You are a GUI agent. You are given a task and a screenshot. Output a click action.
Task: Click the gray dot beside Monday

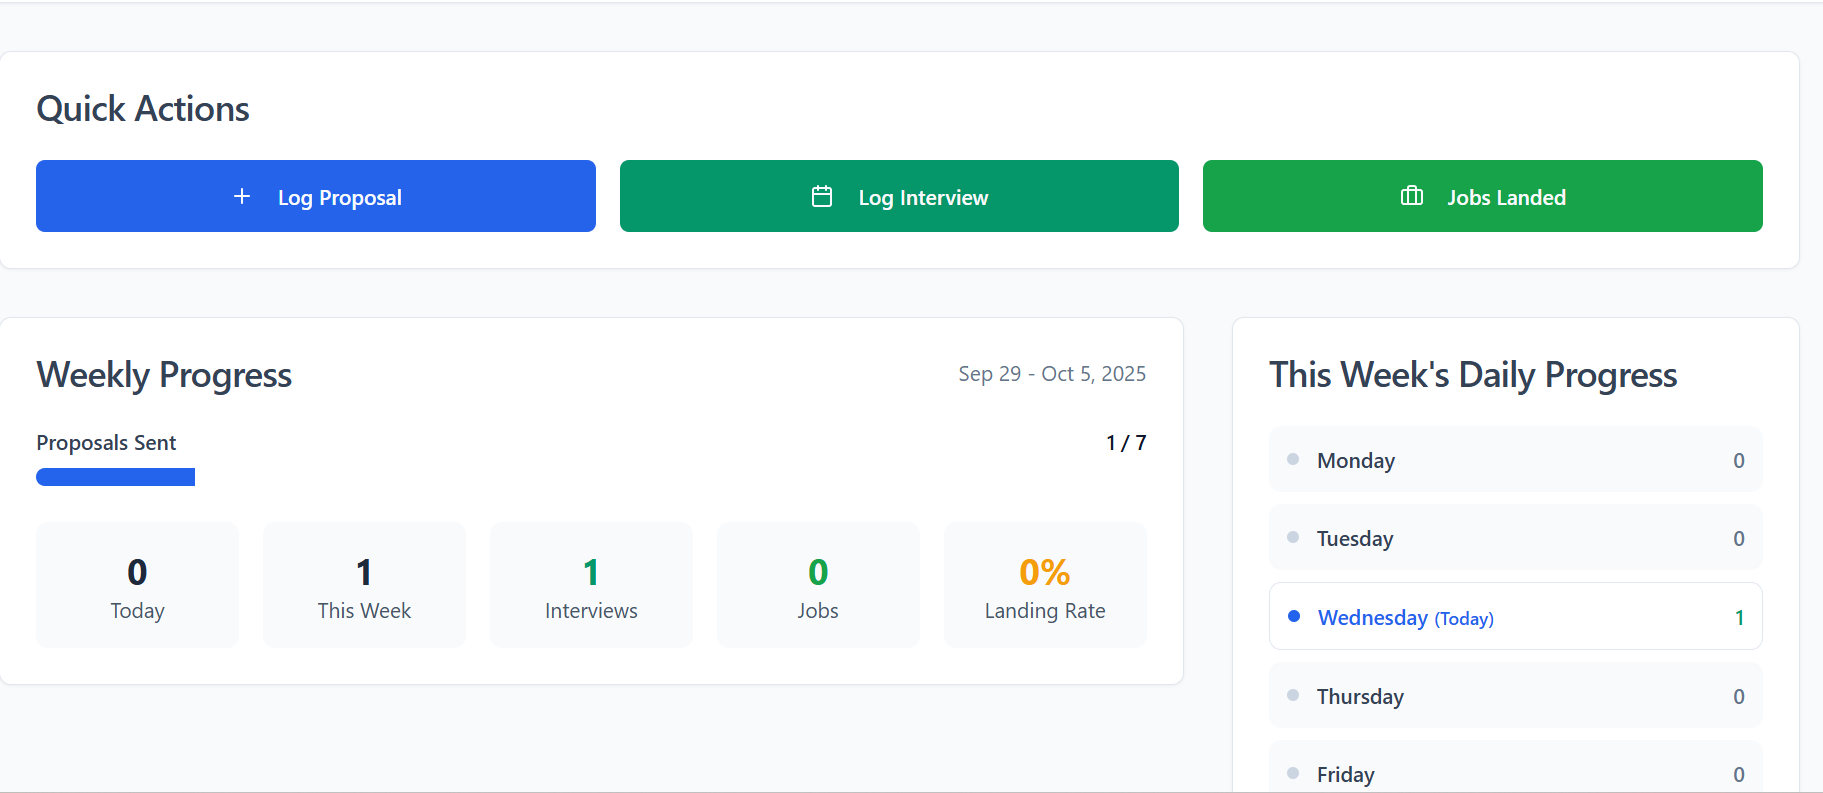(x=1293, y=459)
